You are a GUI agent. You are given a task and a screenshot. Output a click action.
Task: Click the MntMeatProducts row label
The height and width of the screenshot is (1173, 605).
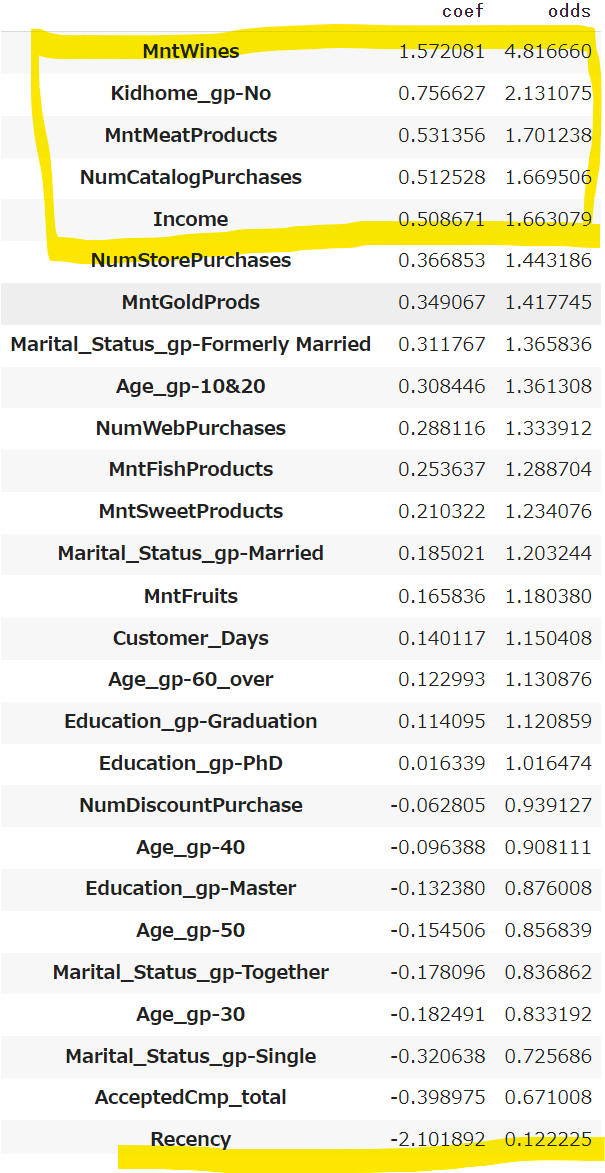[191, 135]
